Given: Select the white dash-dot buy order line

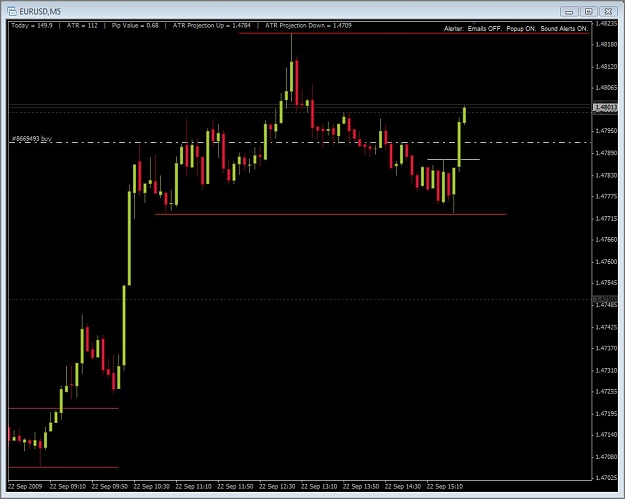Looking at the screenshot, I should [x=299, y=142].
